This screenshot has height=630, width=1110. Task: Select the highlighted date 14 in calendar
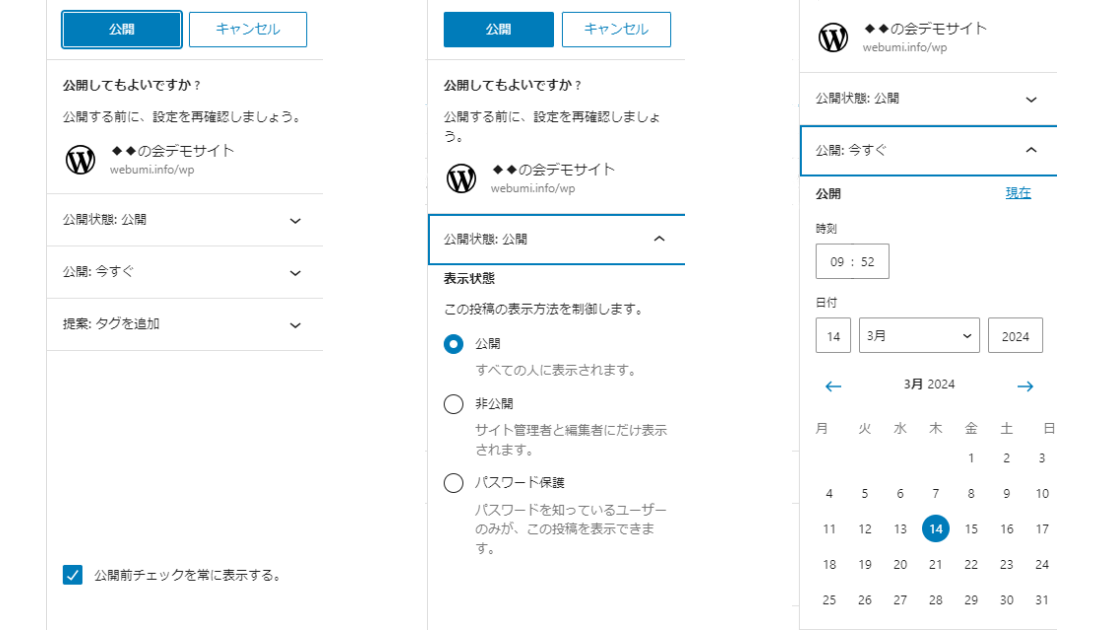coord(935,529)
